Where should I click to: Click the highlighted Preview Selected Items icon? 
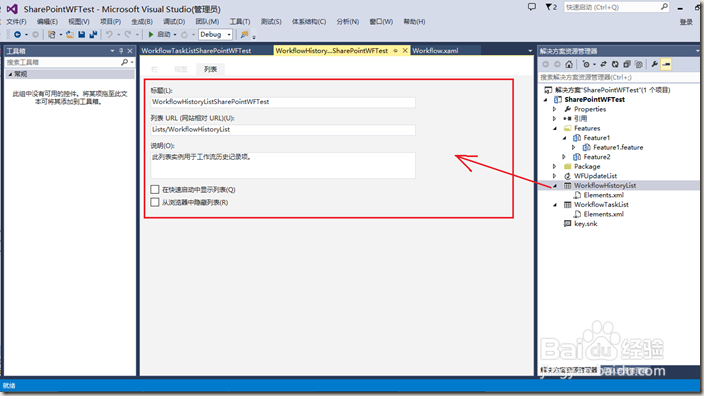pyautogui.click(x=666, y=64)
